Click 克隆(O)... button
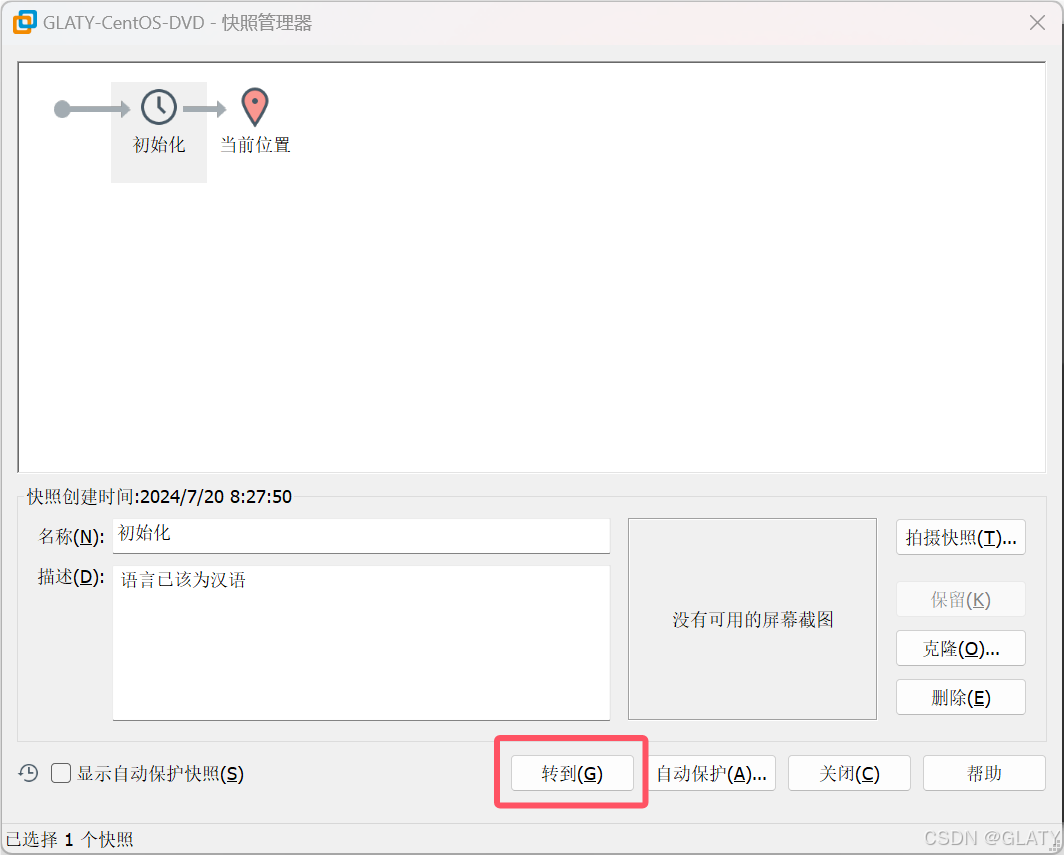 point(960,648)
